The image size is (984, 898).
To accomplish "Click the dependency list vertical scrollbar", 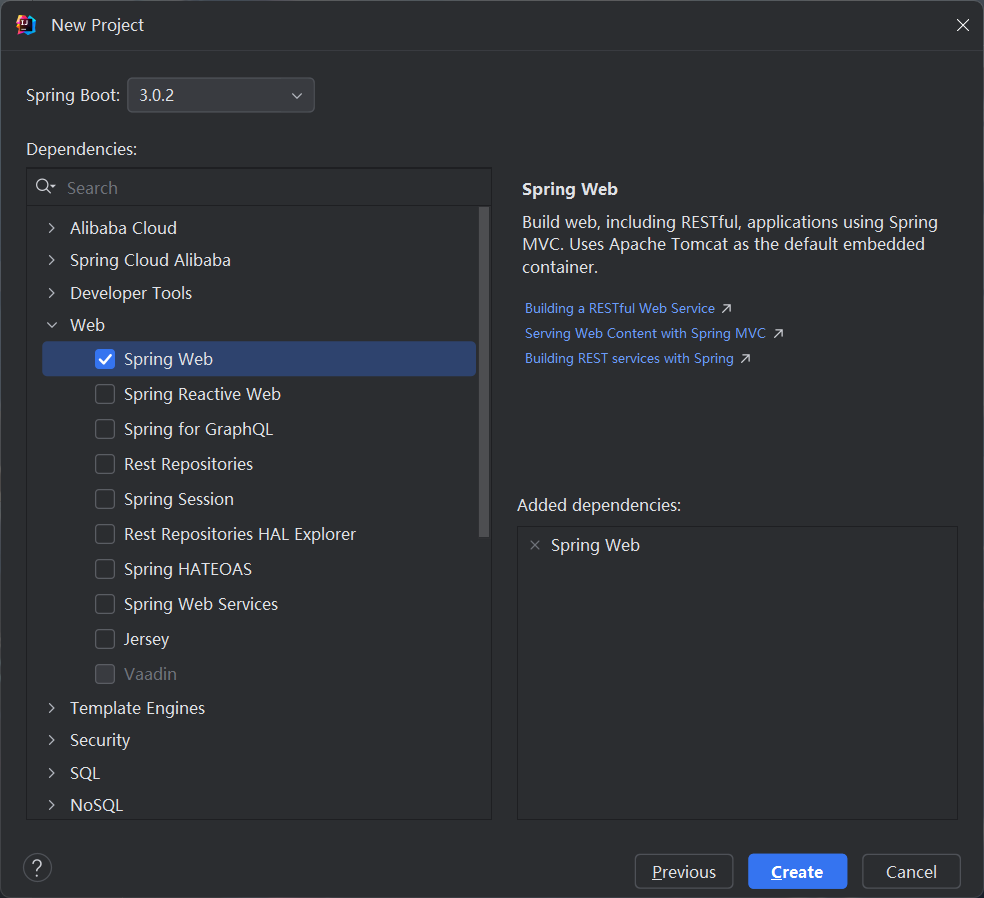I will coord(484,371).
